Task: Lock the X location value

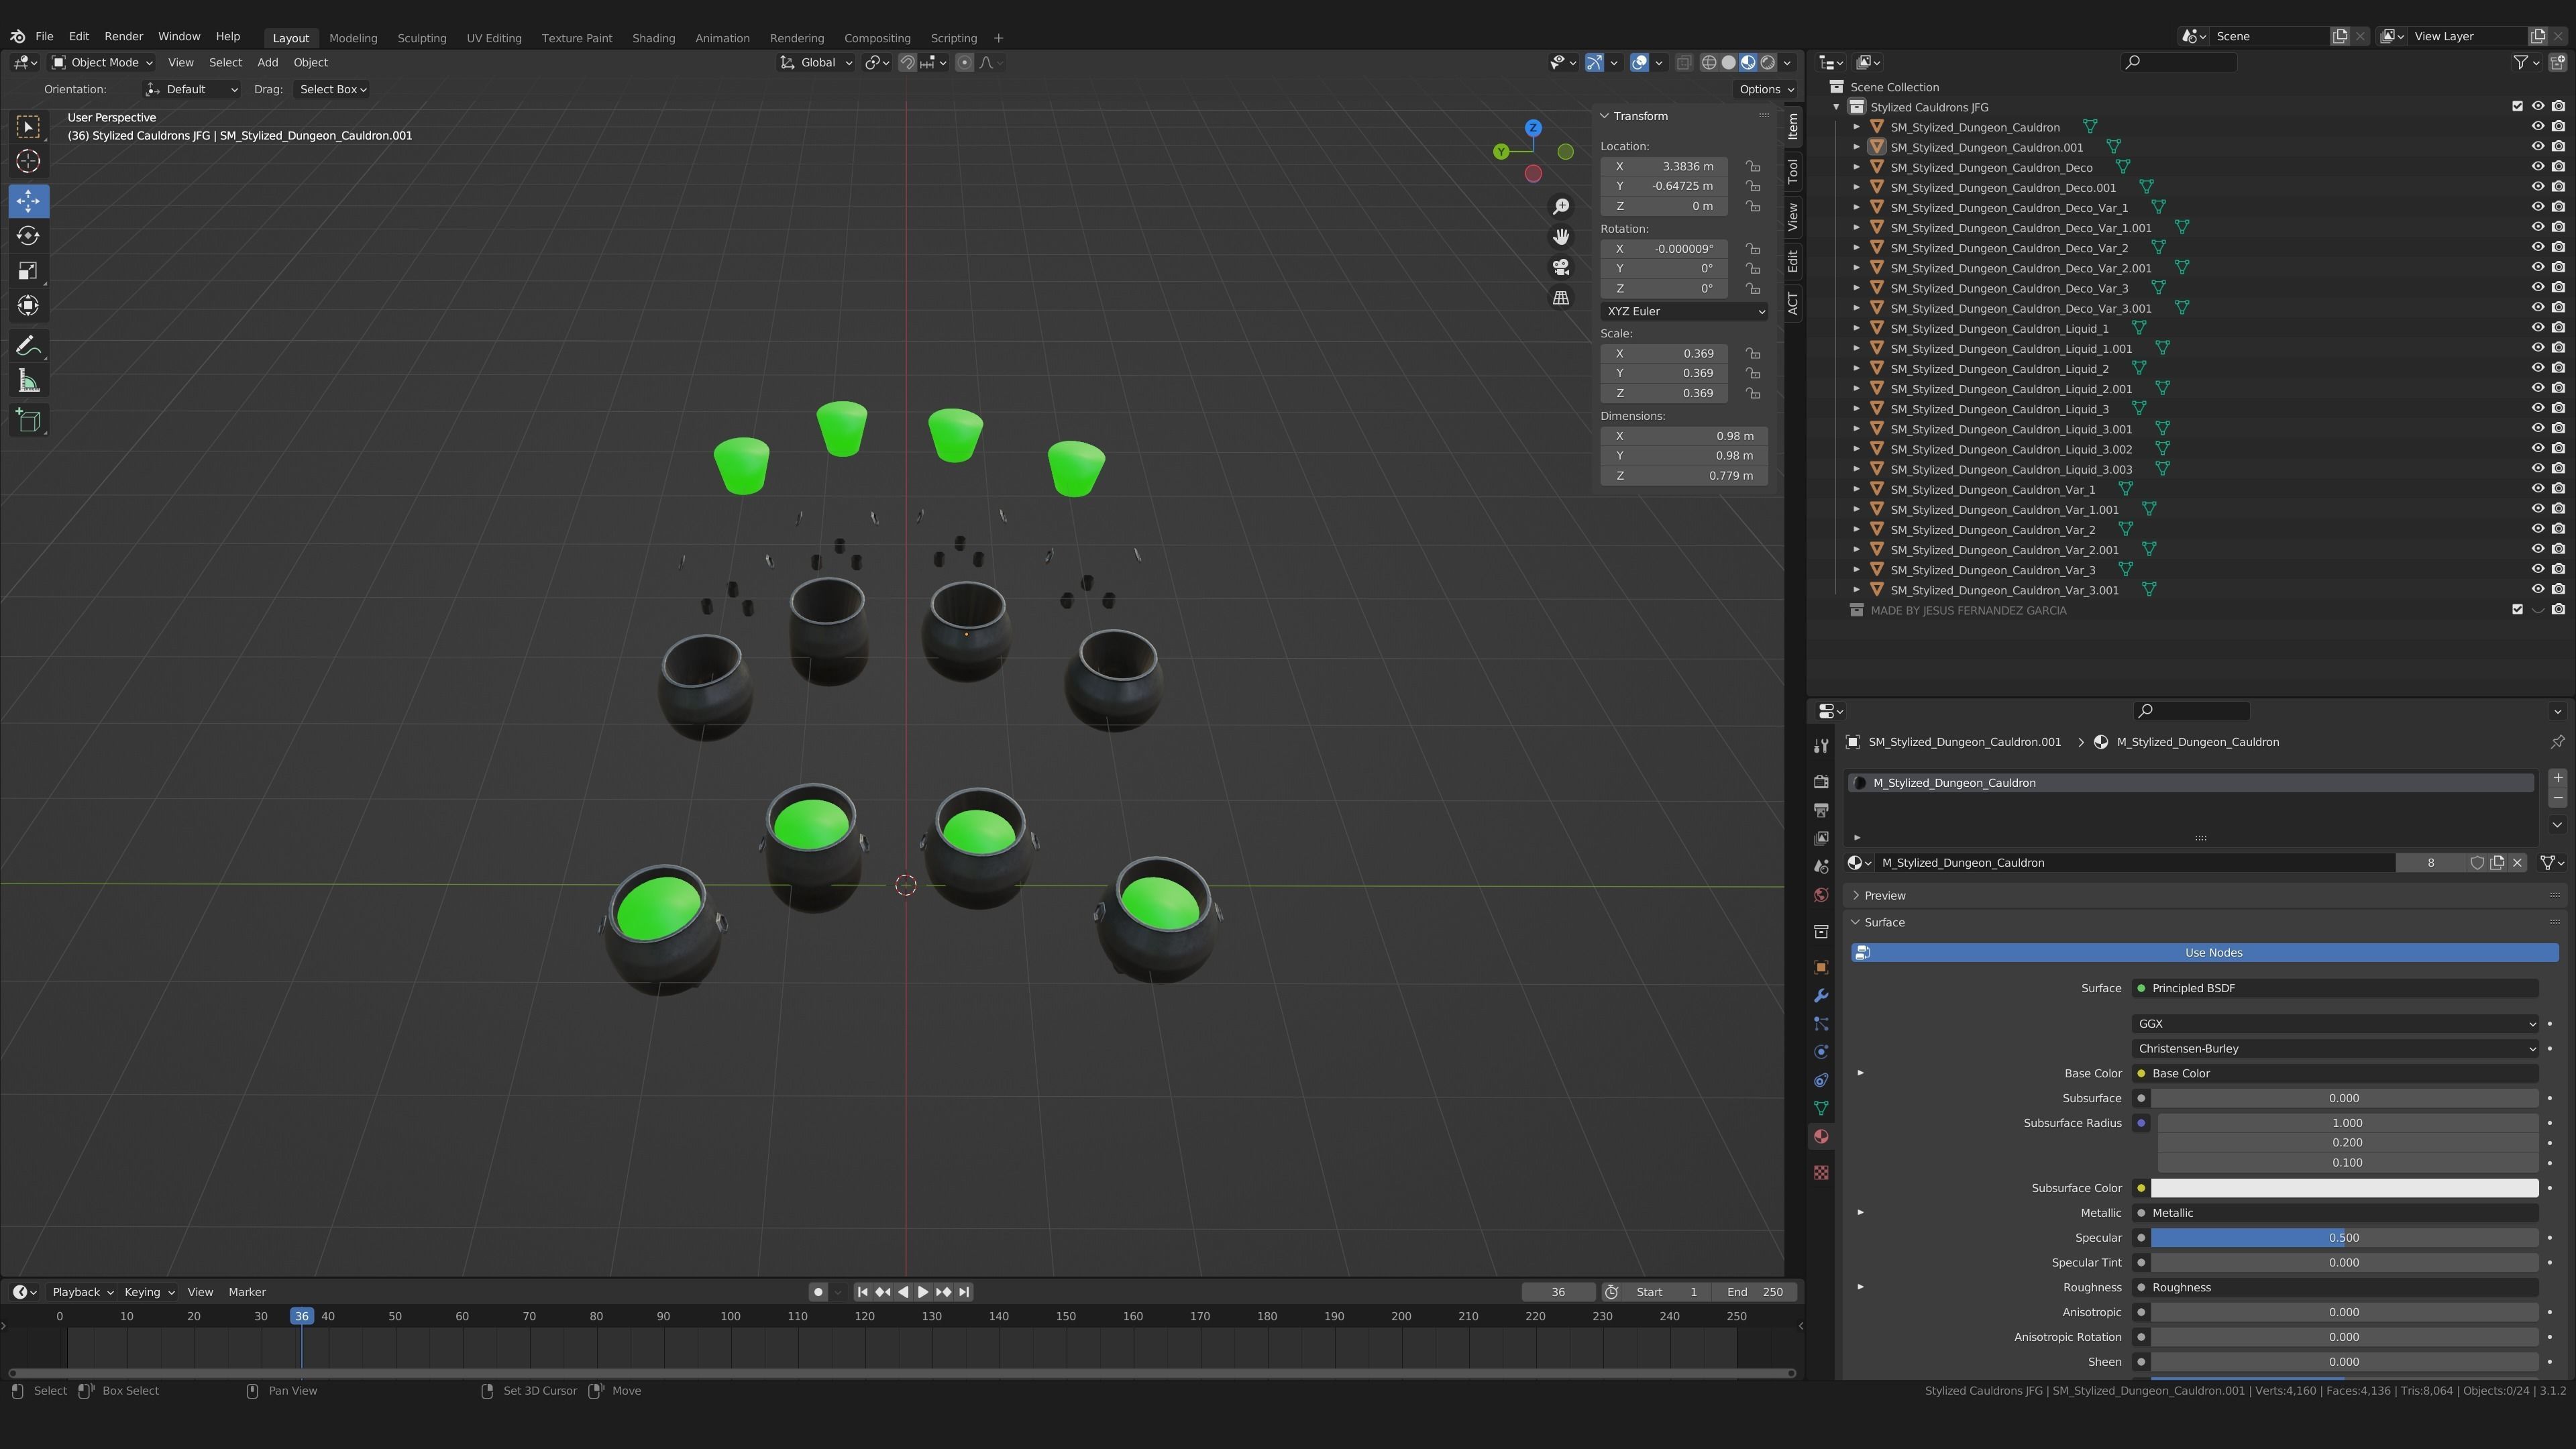Action: click(x=1753, y=166)
